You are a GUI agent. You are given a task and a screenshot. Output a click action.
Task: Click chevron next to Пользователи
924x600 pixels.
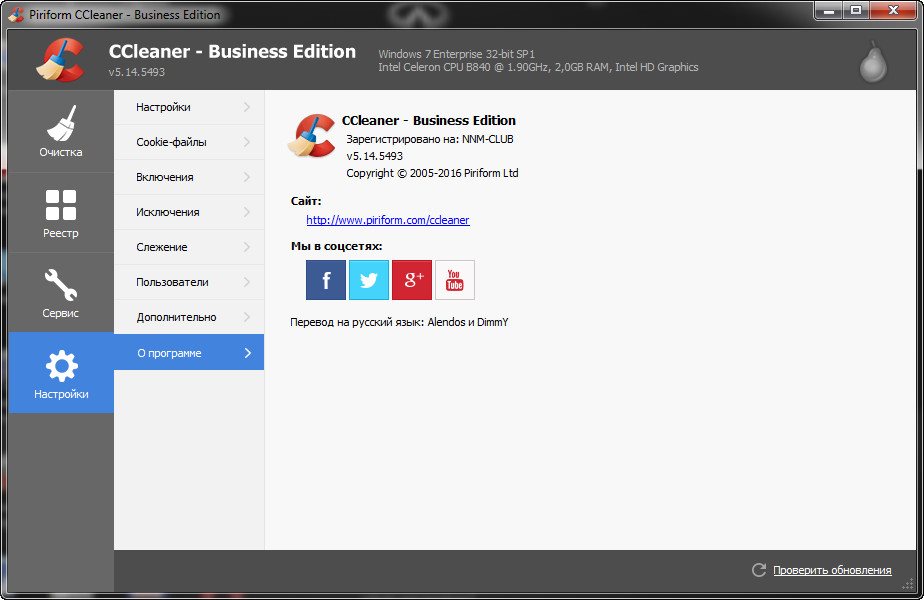click(x=247, y=282)
